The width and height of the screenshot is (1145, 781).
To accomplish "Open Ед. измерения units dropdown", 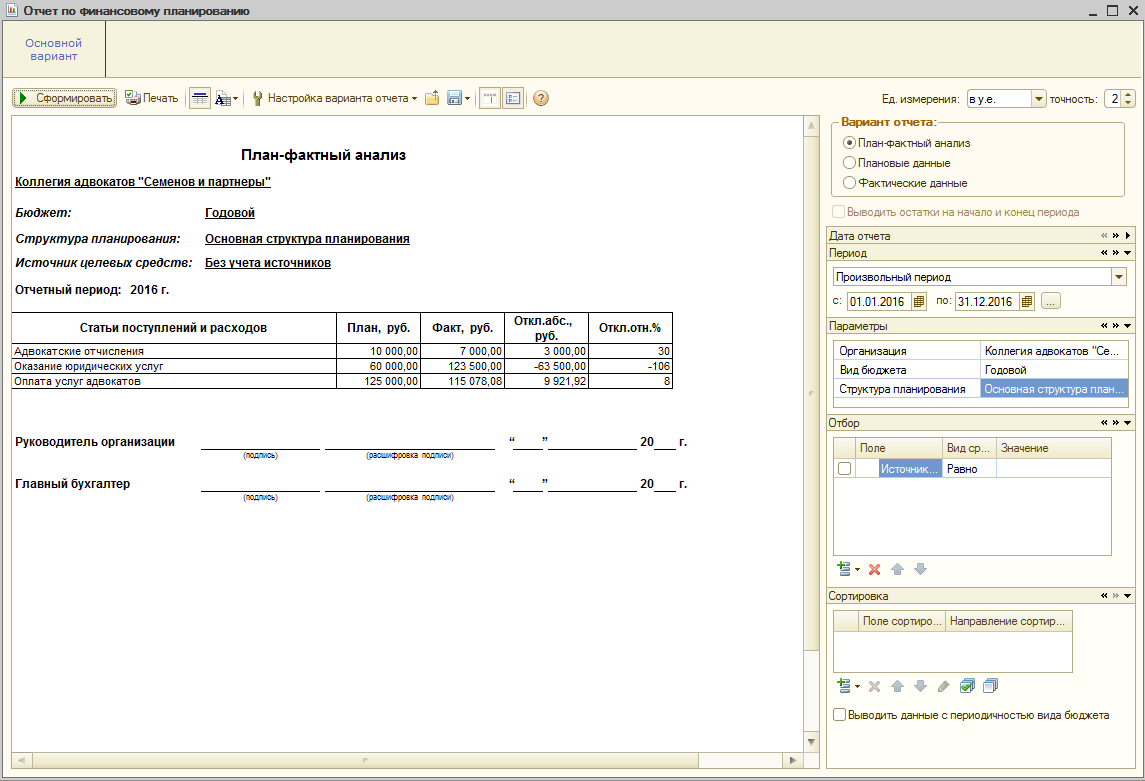I will pos(1038,99).
